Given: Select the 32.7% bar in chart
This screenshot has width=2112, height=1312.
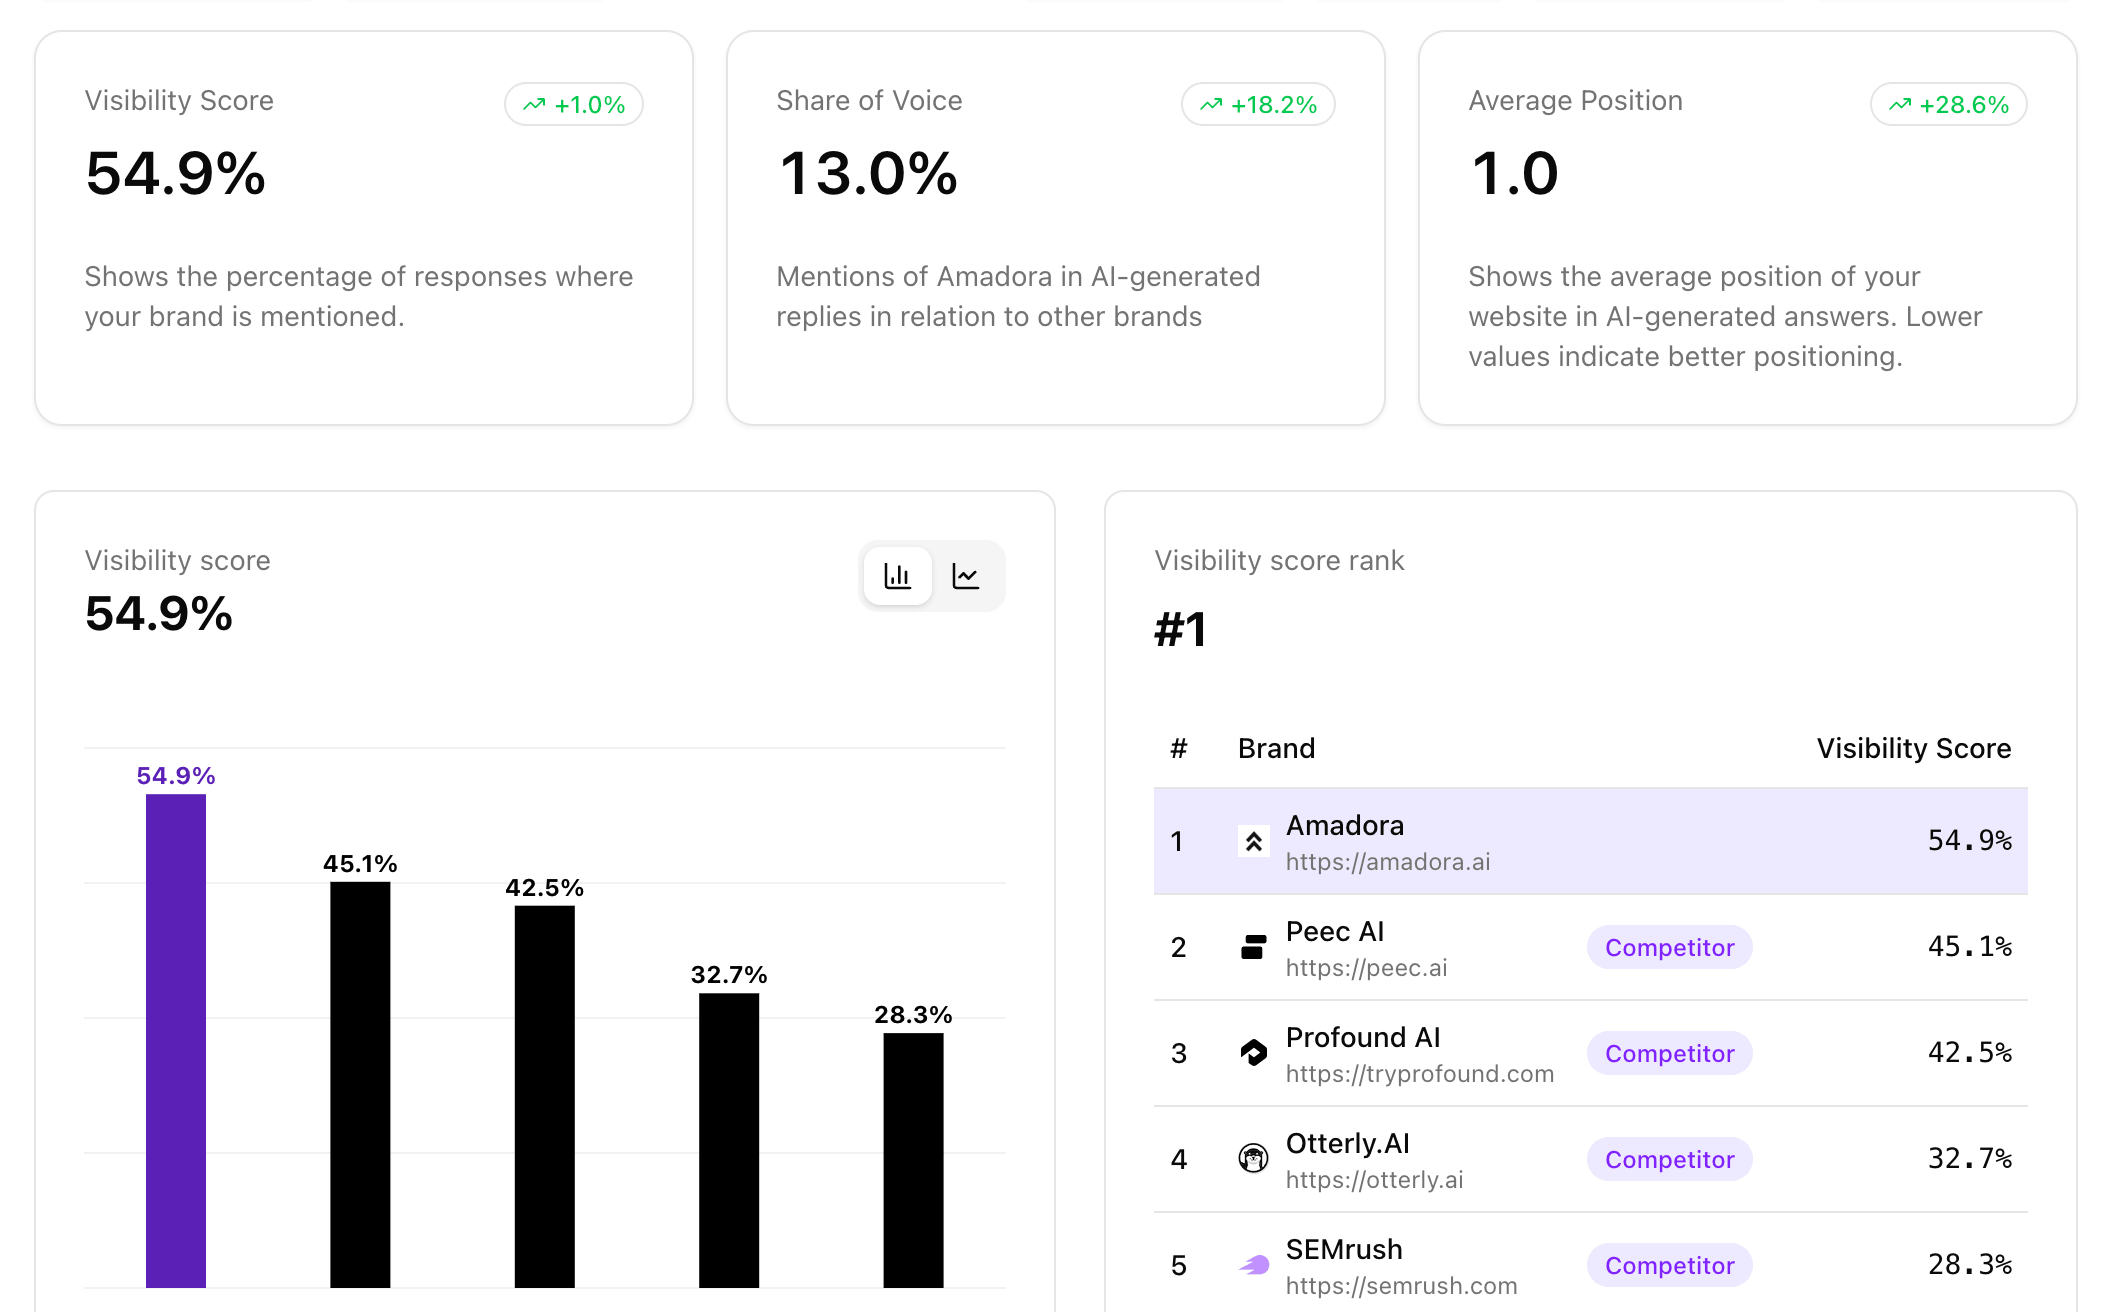Looking at the screenshot, I should click(x=729, y=1140).
